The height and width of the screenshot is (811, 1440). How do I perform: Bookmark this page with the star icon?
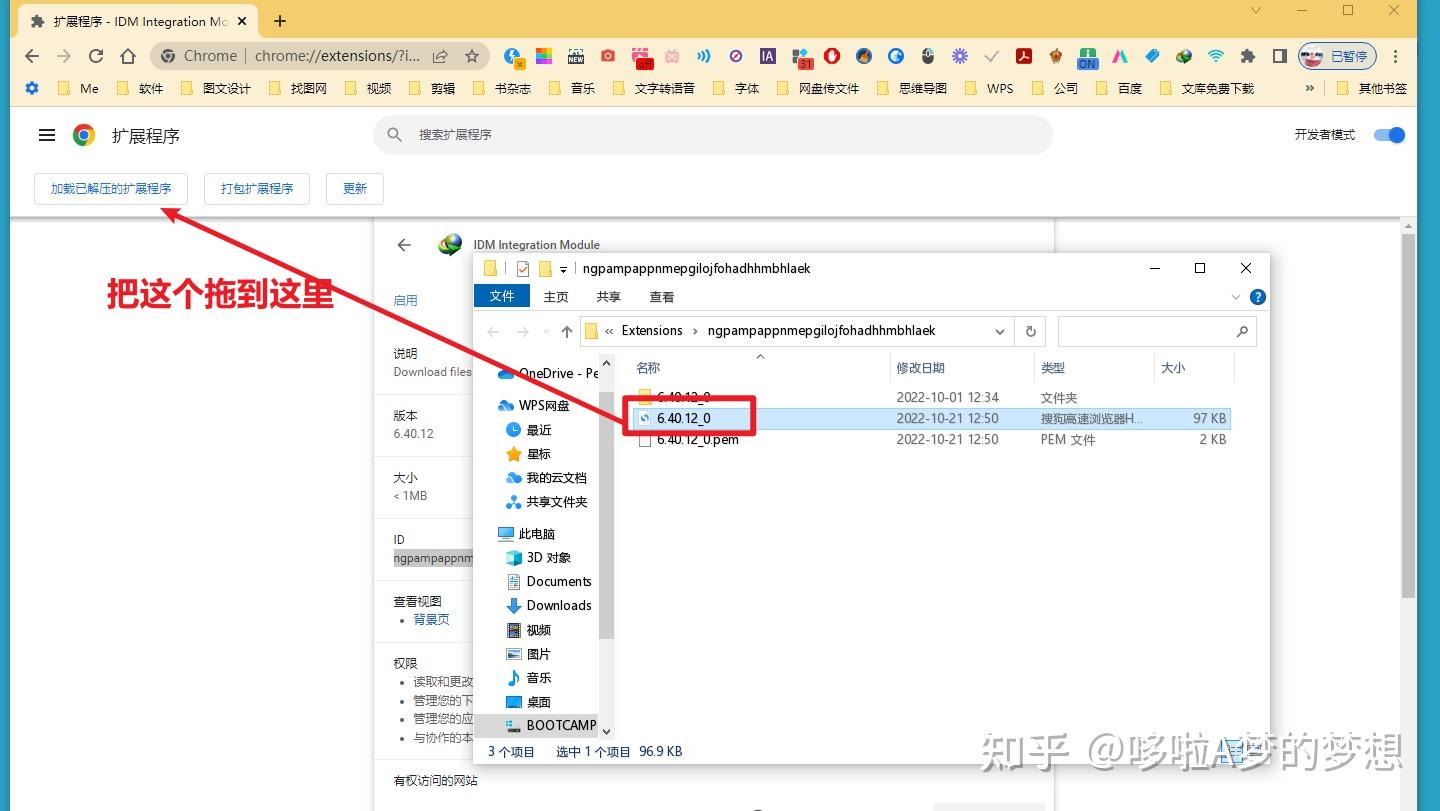[472, 56]
